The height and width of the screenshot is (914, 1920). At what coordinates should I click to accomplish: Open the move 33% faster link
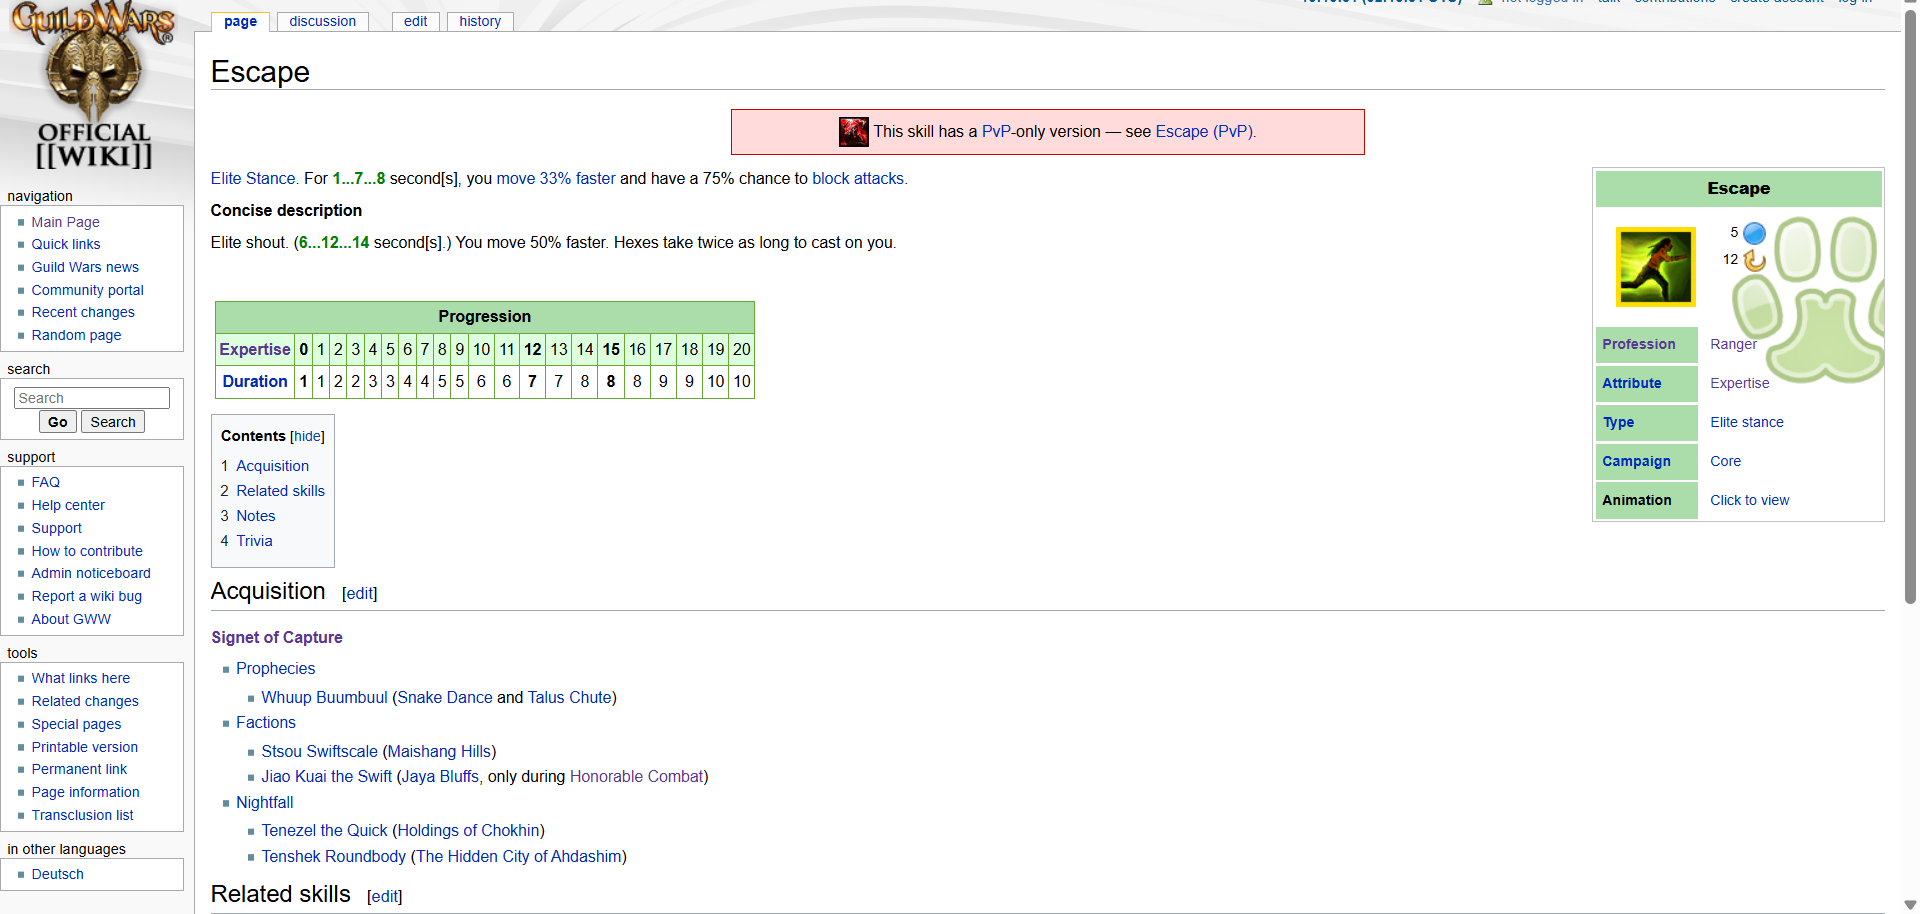tap(556, 178)
